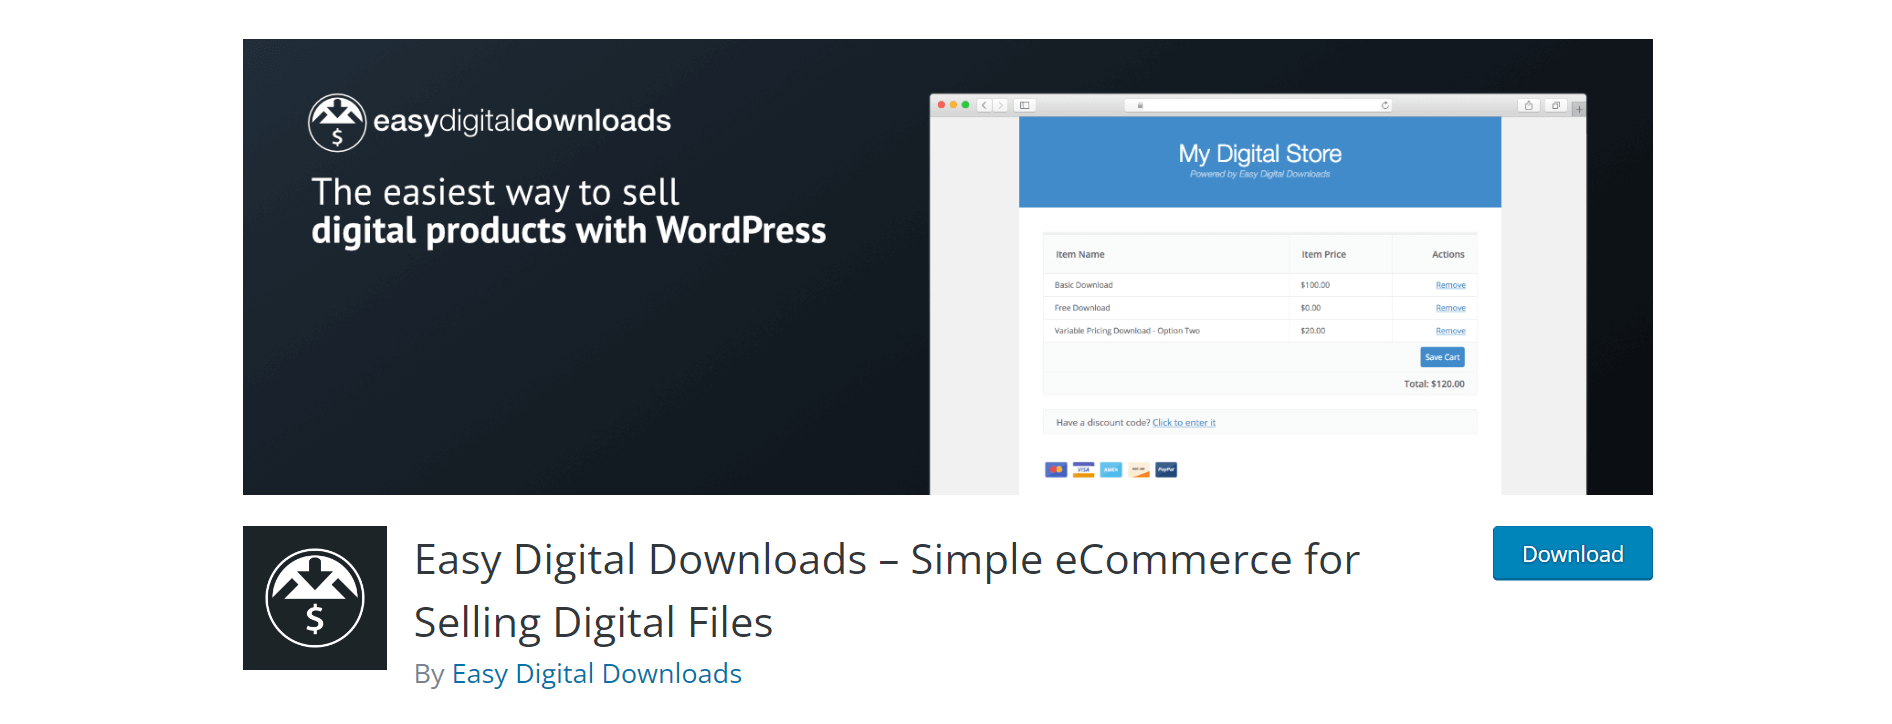Click the browser back arrow in mockup
Image resolution: width=1892 pixels, height=724 pixels.
(984, 105)
